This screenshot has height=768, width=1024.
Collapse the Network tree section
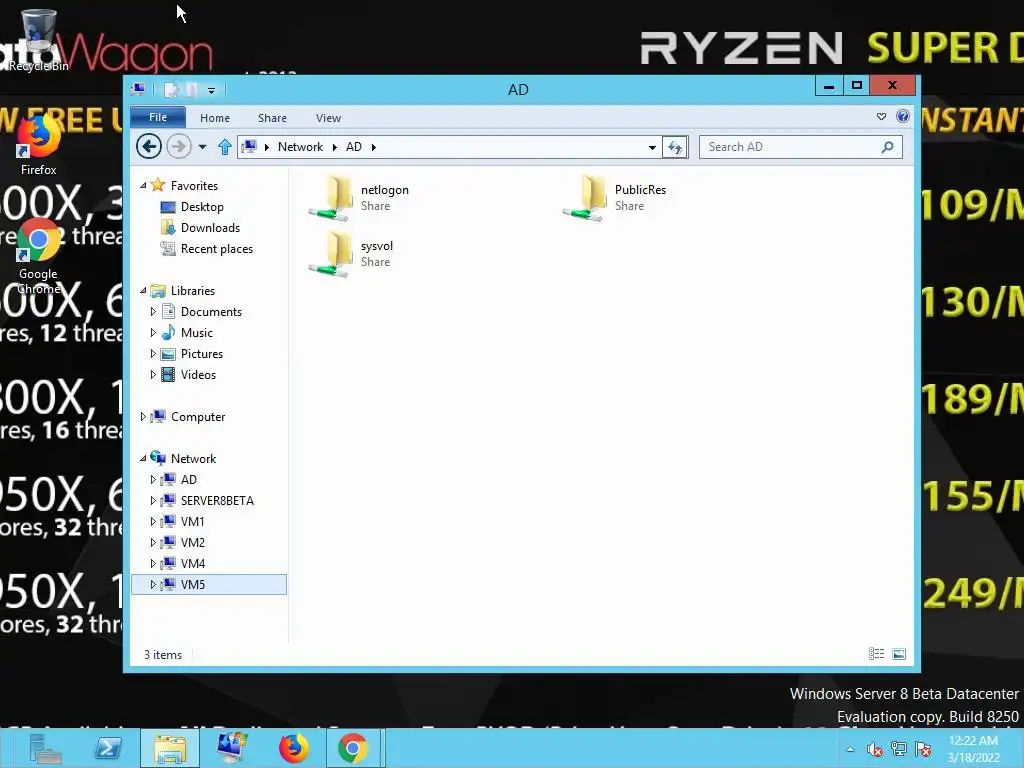point(143,458)
